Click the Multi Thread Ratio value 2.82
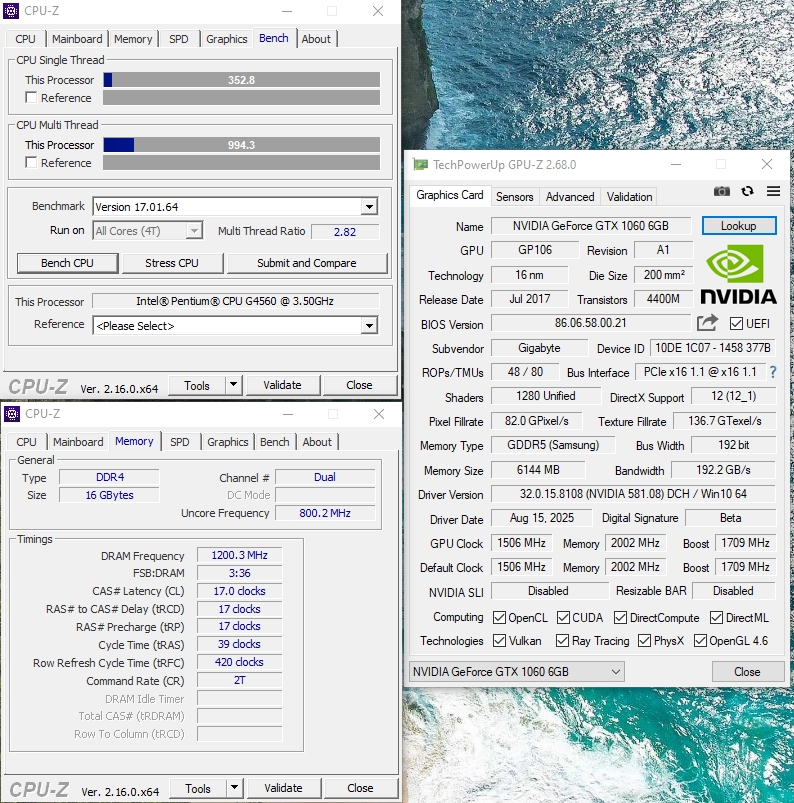Image resolution: width=794 pixels, height=803 pixels. point(345,231)
